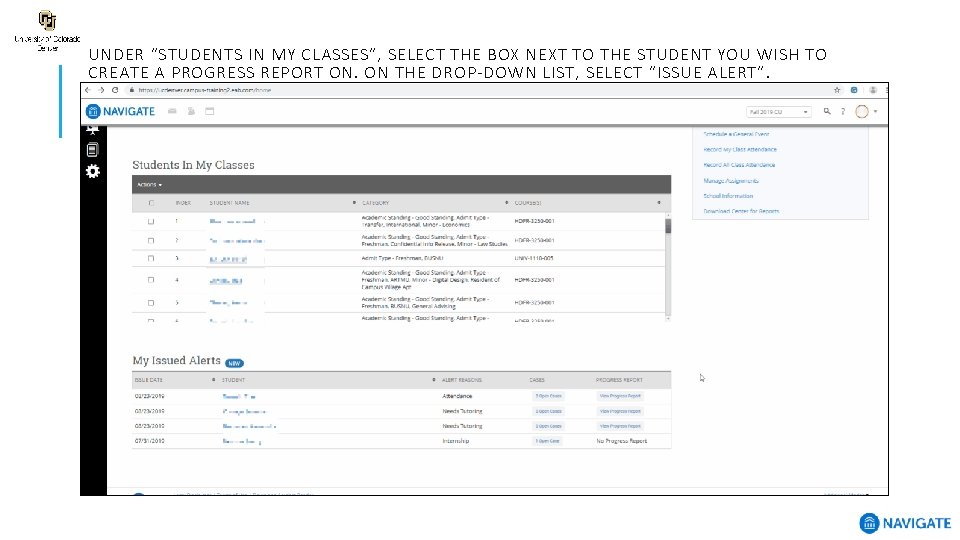Viewport: 960px width, 540px height.
Task: Click the Students In My Classes heading
Action: pos(193,165)
